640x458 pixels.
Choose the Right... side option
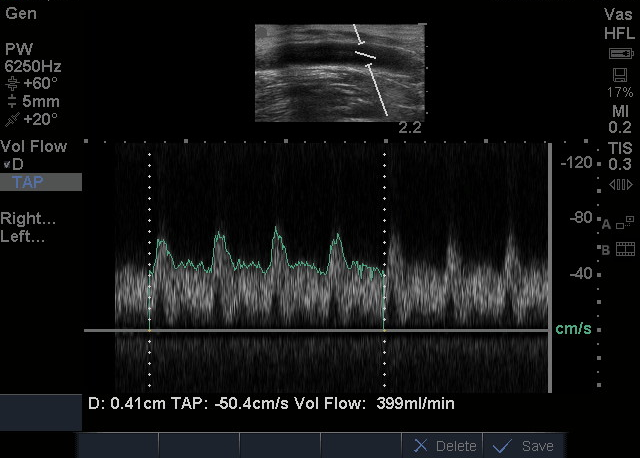pos(28,218)
